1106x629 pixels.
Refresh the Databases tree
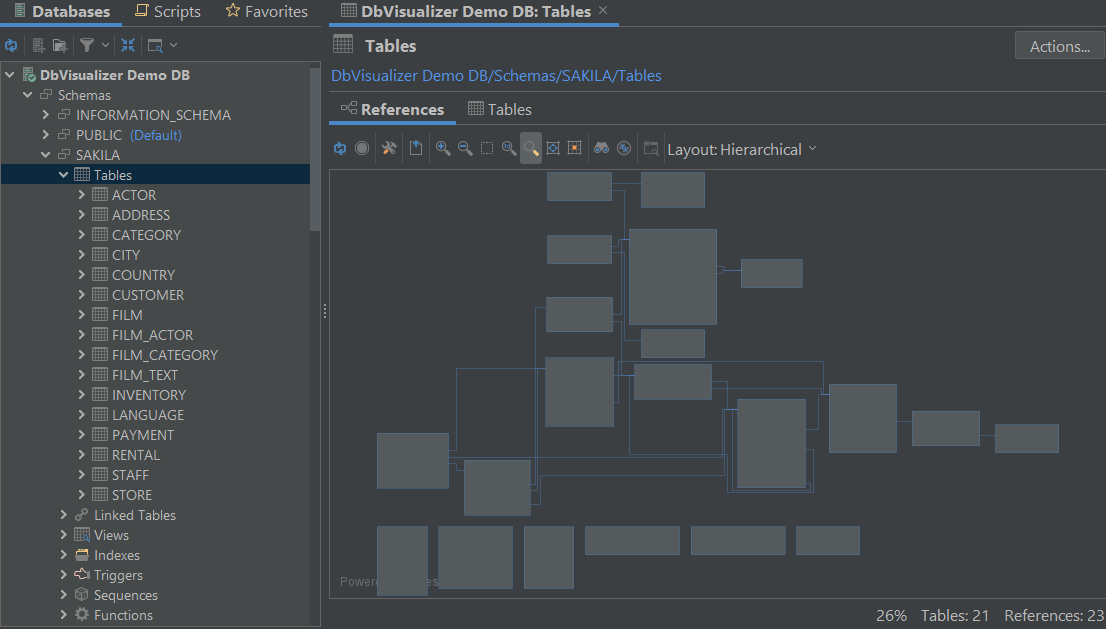[x=11, y=46]
